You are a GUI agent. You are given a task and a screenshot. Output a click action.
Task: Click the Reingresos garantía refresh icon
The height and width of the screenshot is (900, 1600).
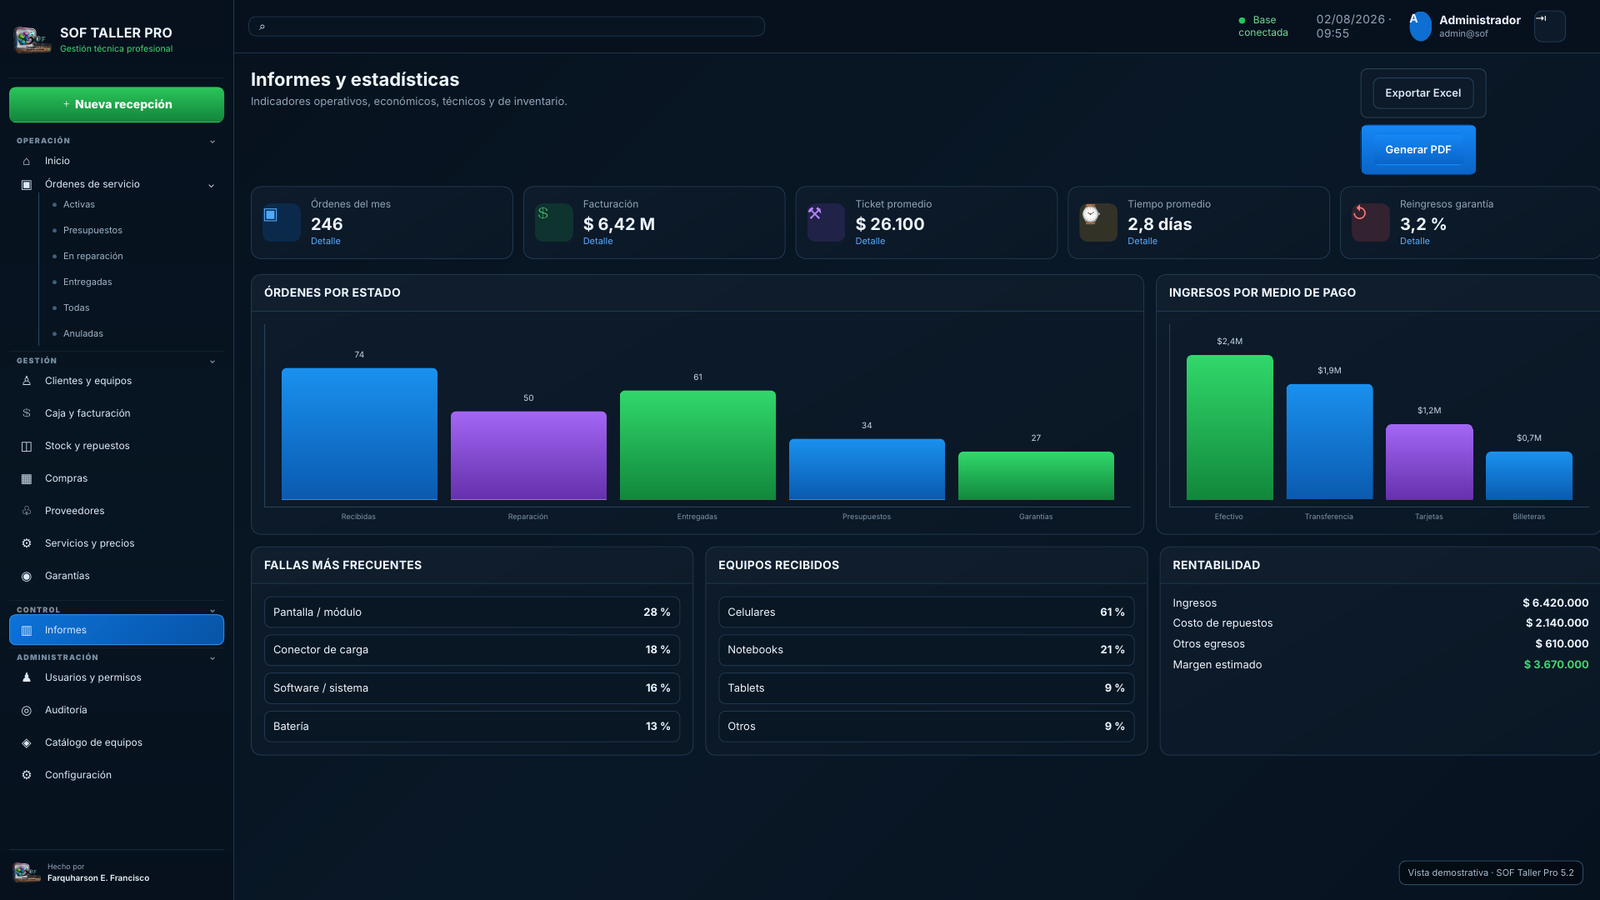1370,222
